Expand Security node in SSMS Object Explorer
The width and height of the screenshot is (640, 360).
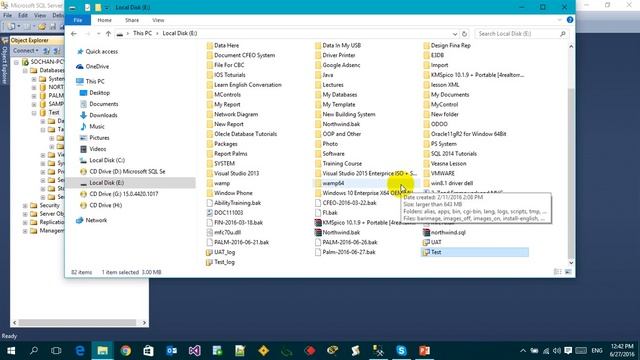(25, 205)
